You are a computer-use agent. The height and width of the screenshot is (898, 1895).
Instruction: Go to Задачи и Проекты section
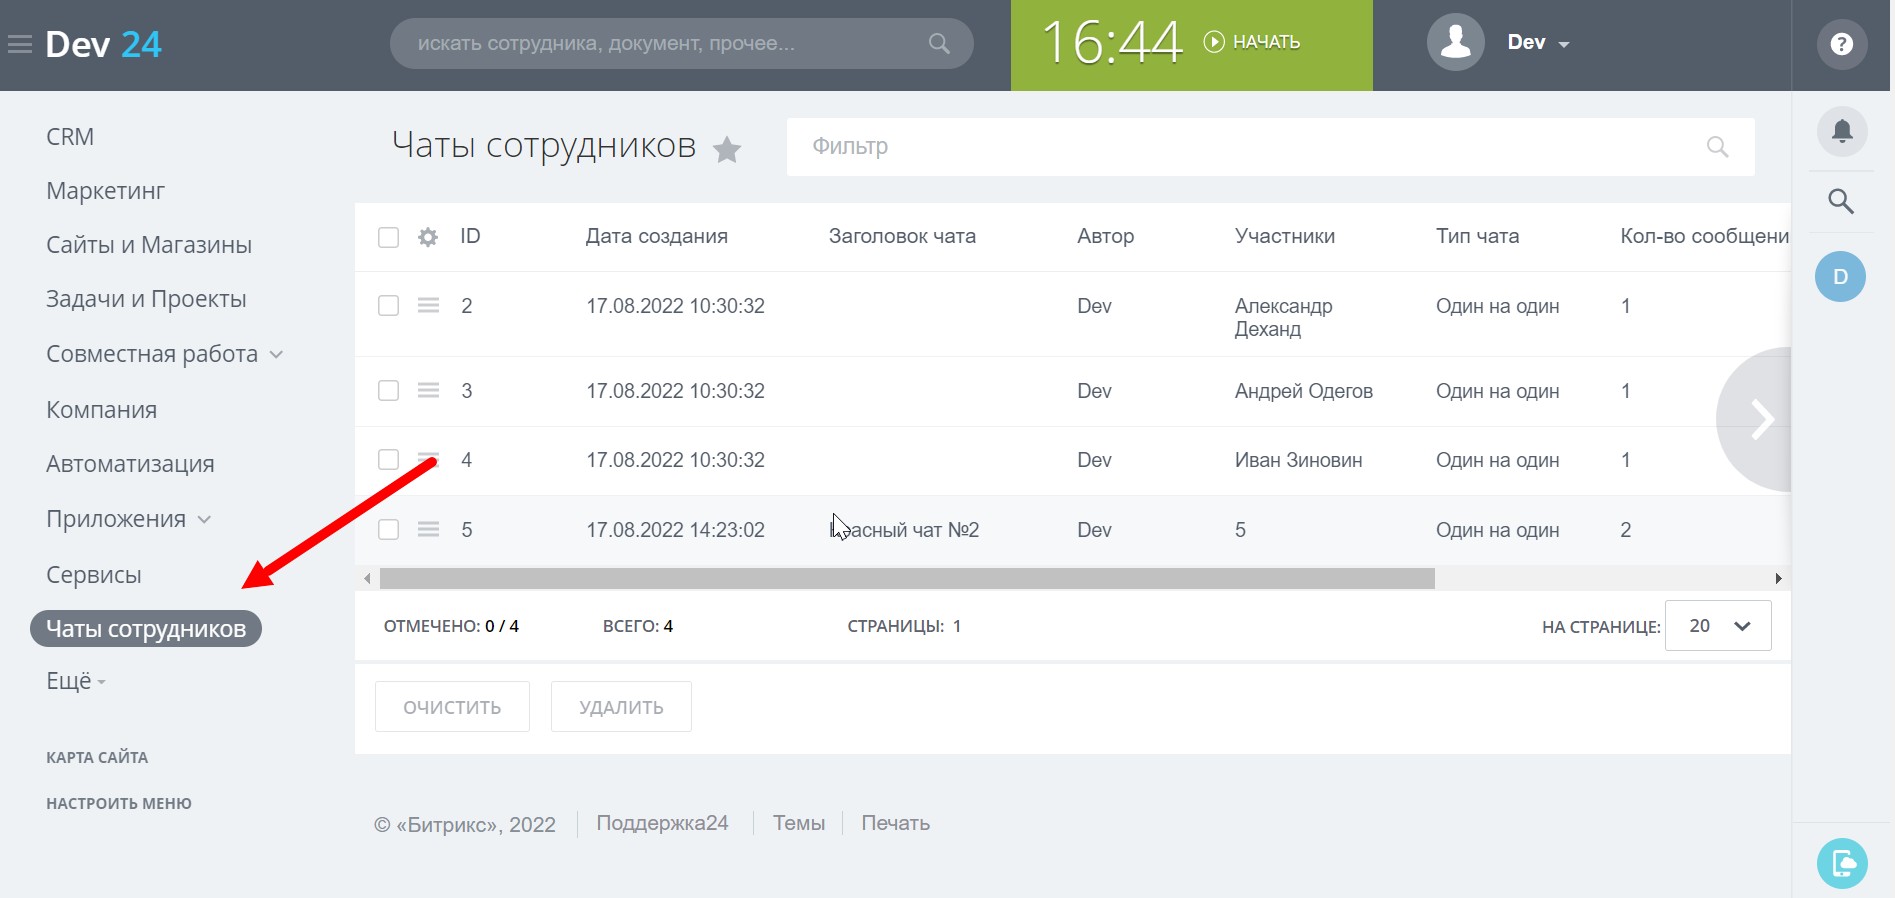tap(146, 299)
